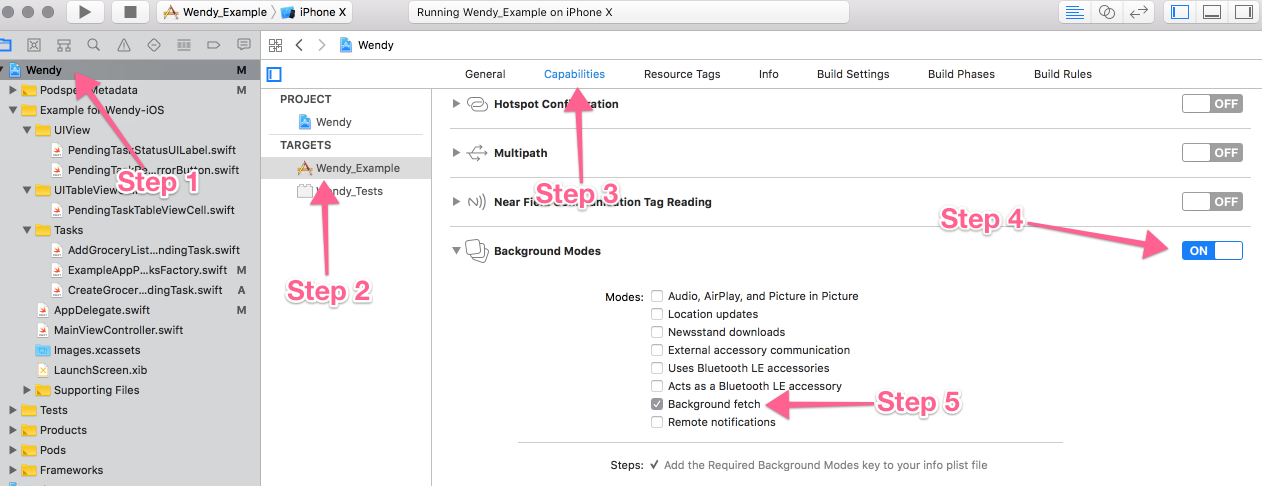Open the Build Settings tab
The width and height of the screenshot is (1262, 486).
[x=853, y=74]
